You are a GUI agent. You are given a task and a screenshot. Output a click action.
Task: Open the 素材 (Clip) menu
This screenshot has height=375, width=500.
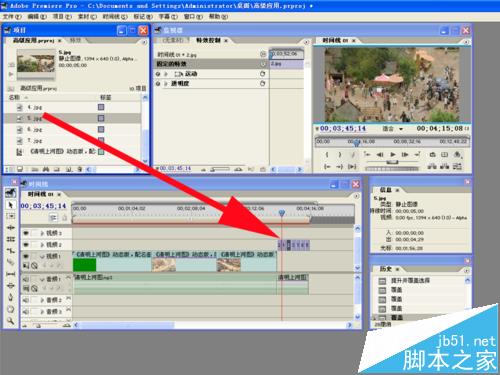(x=87, y=16)
